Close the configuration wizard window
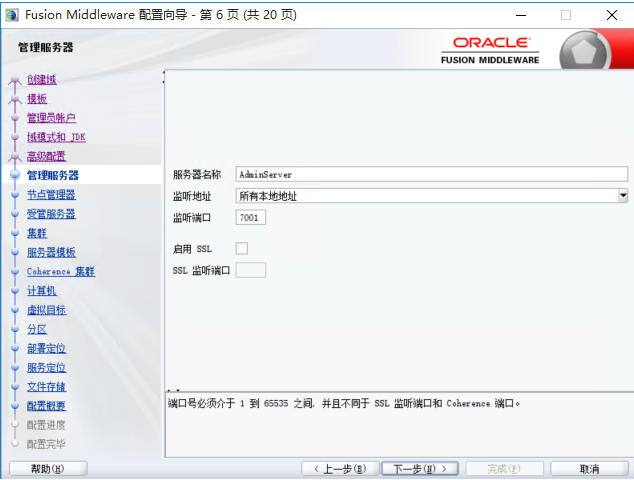634x480 pixels. [x=612, y=15]
